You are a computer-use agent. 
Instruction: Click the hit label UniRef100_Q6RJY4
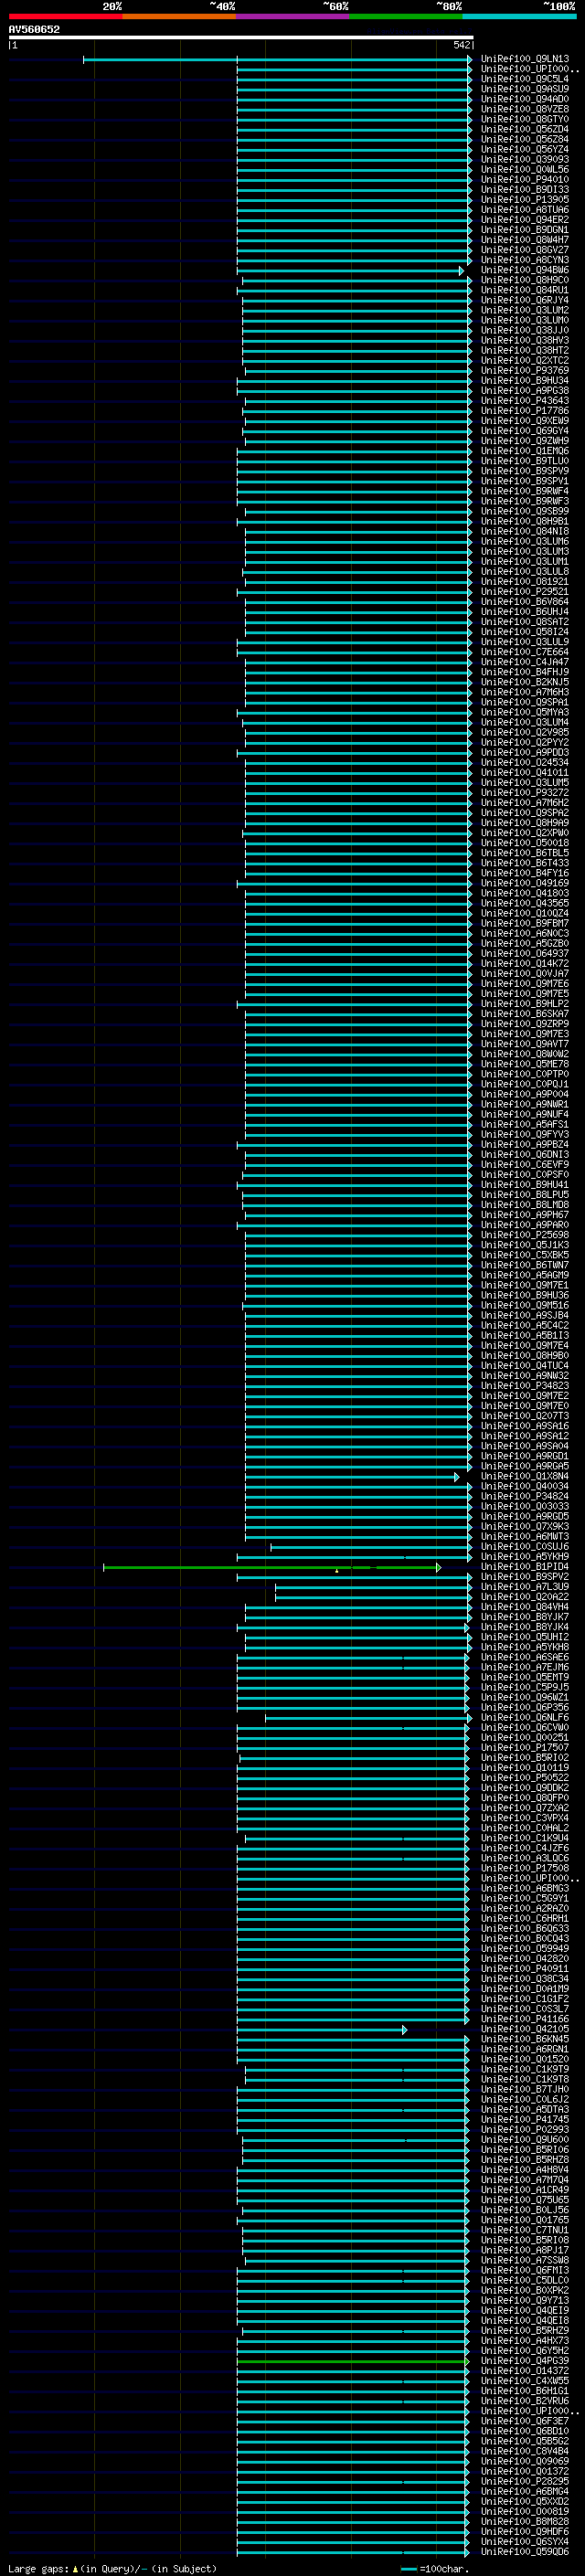525,300
